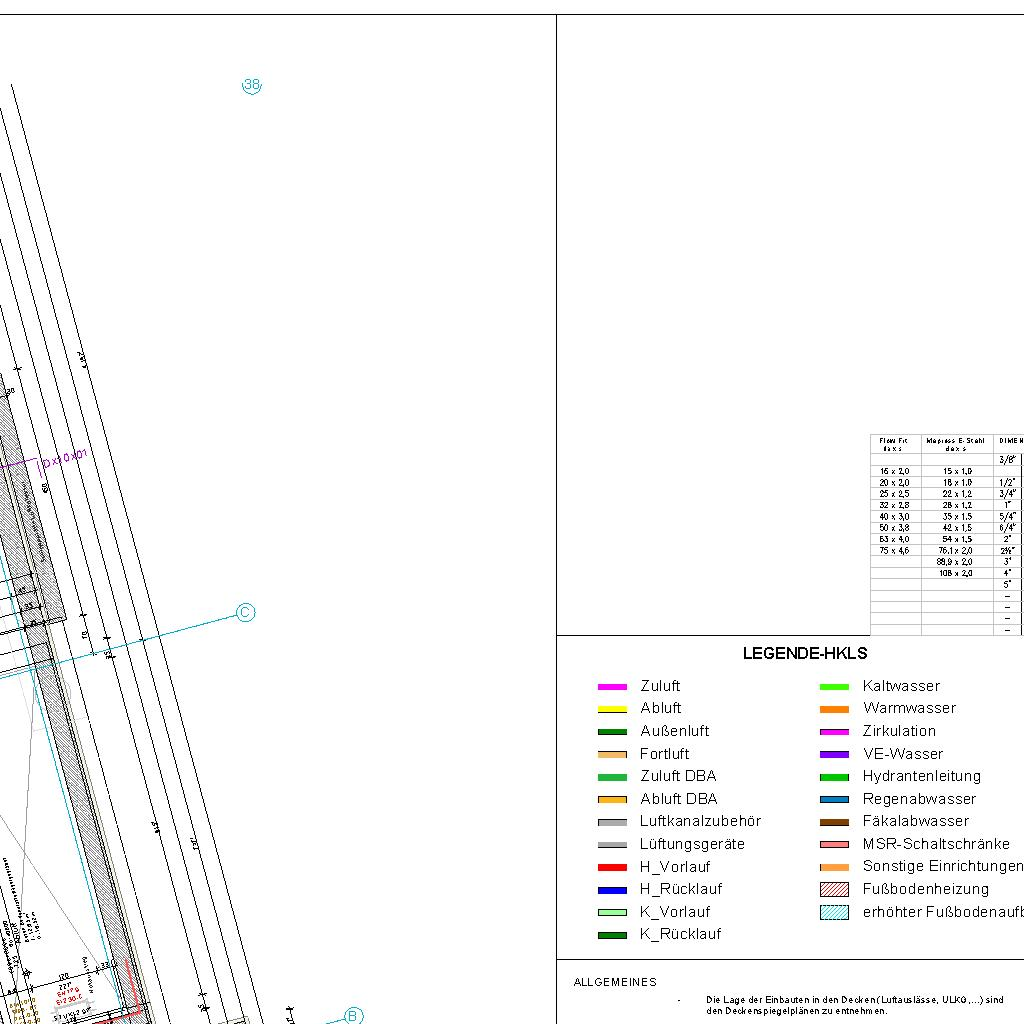Click grid axis marker B
Screen dimensions: 1024x1024
point(353,1016)
